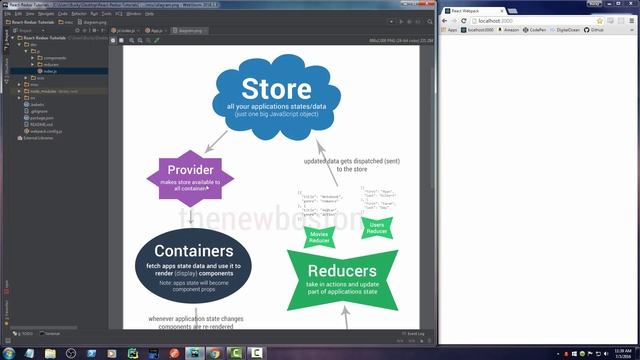Collapse the React-Redux-Tutorials root folder

click(x=13, y=38)
